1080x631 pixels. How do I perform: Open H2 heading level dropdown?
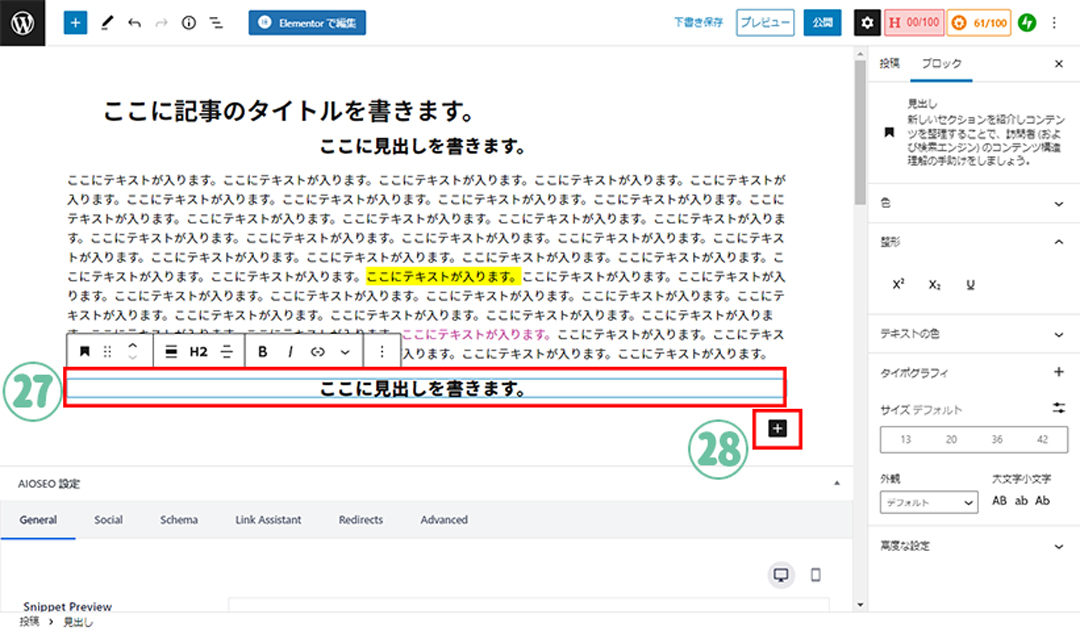[198, 352]
